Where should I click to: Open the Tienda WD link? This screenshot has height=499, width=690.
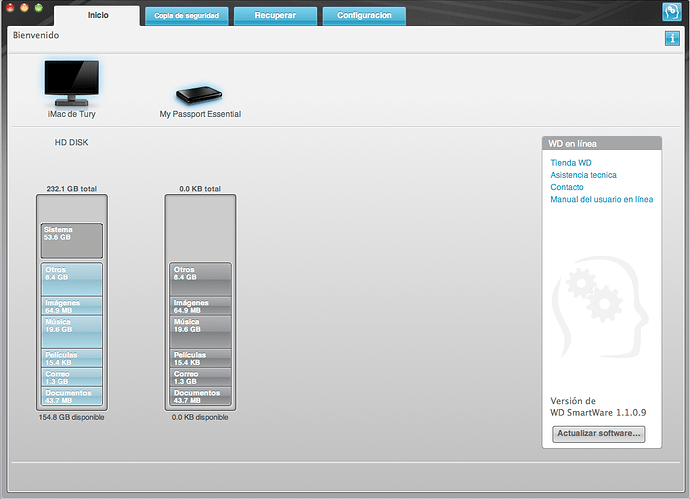[571, 163]
